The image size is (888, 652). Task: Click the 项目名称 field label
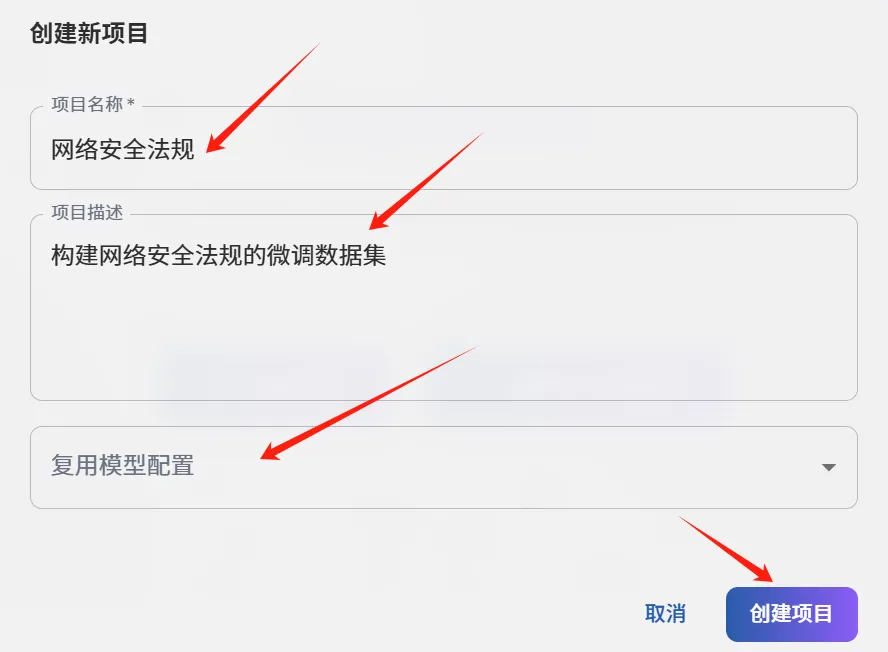87,104
